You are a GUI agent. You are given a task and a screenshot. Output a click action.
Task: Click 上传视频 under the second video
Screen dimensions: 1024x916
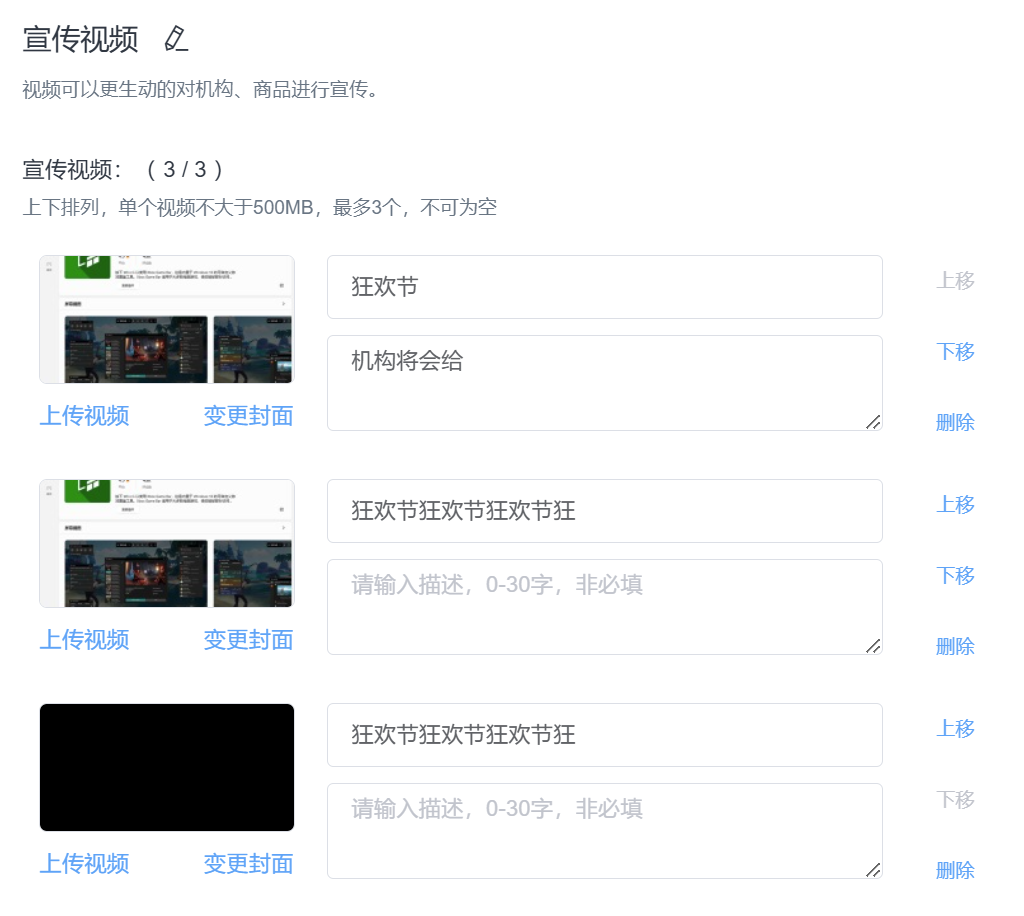84,640
